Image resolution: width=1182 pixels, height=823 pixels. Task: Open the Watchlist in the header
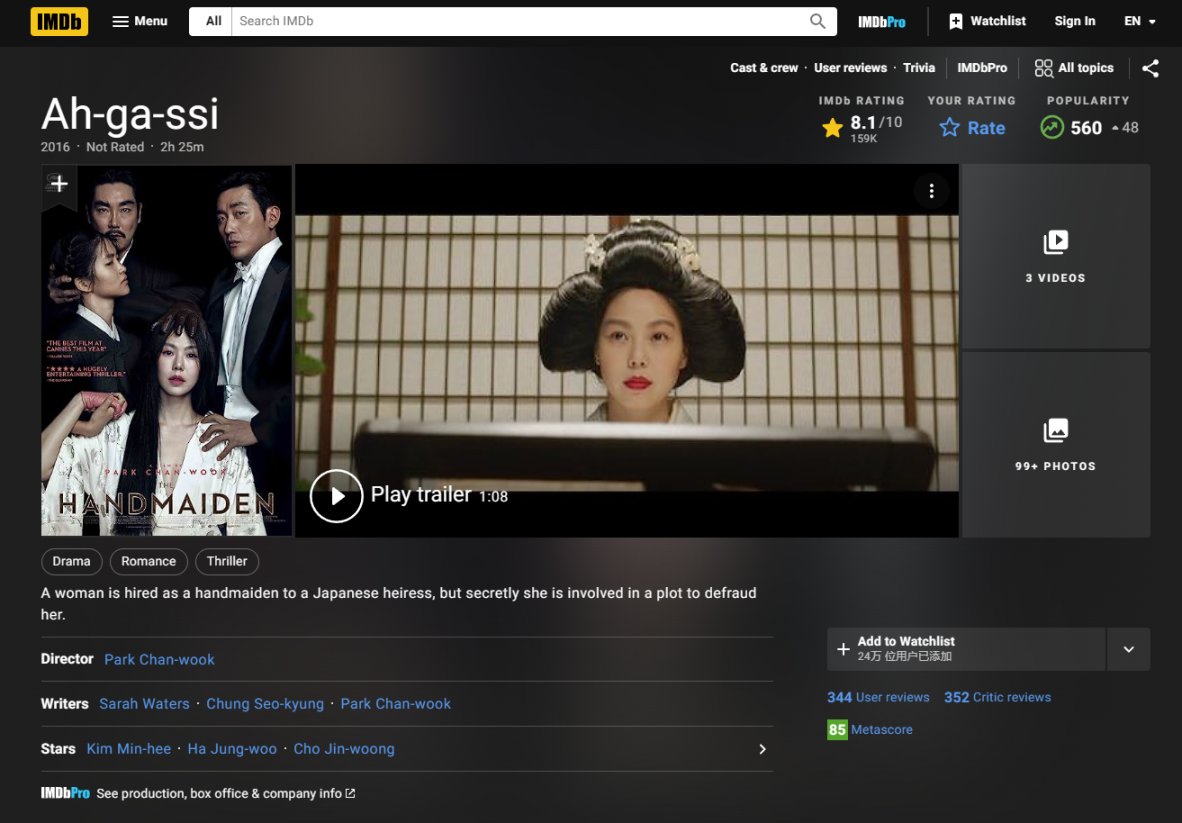(987, 21)
